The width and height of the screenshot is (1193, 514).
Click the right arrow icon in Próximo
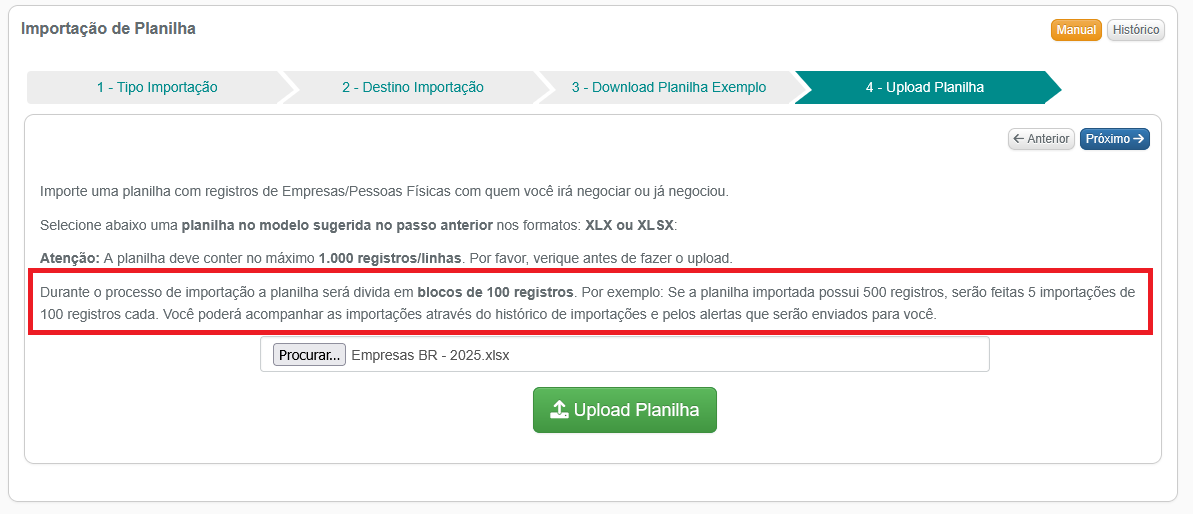pyautogui.click(x=1139, y=139)
